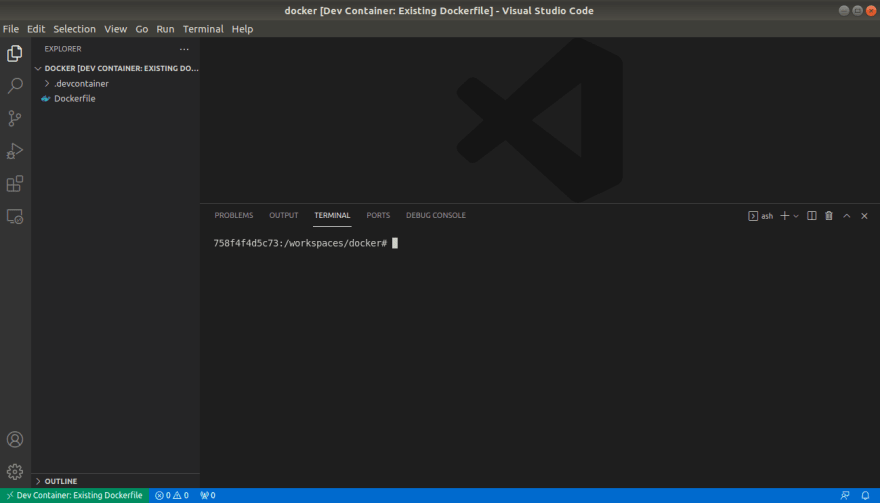Open the Extensions view icon
880x503 pixels.
[x=15, y=184]
